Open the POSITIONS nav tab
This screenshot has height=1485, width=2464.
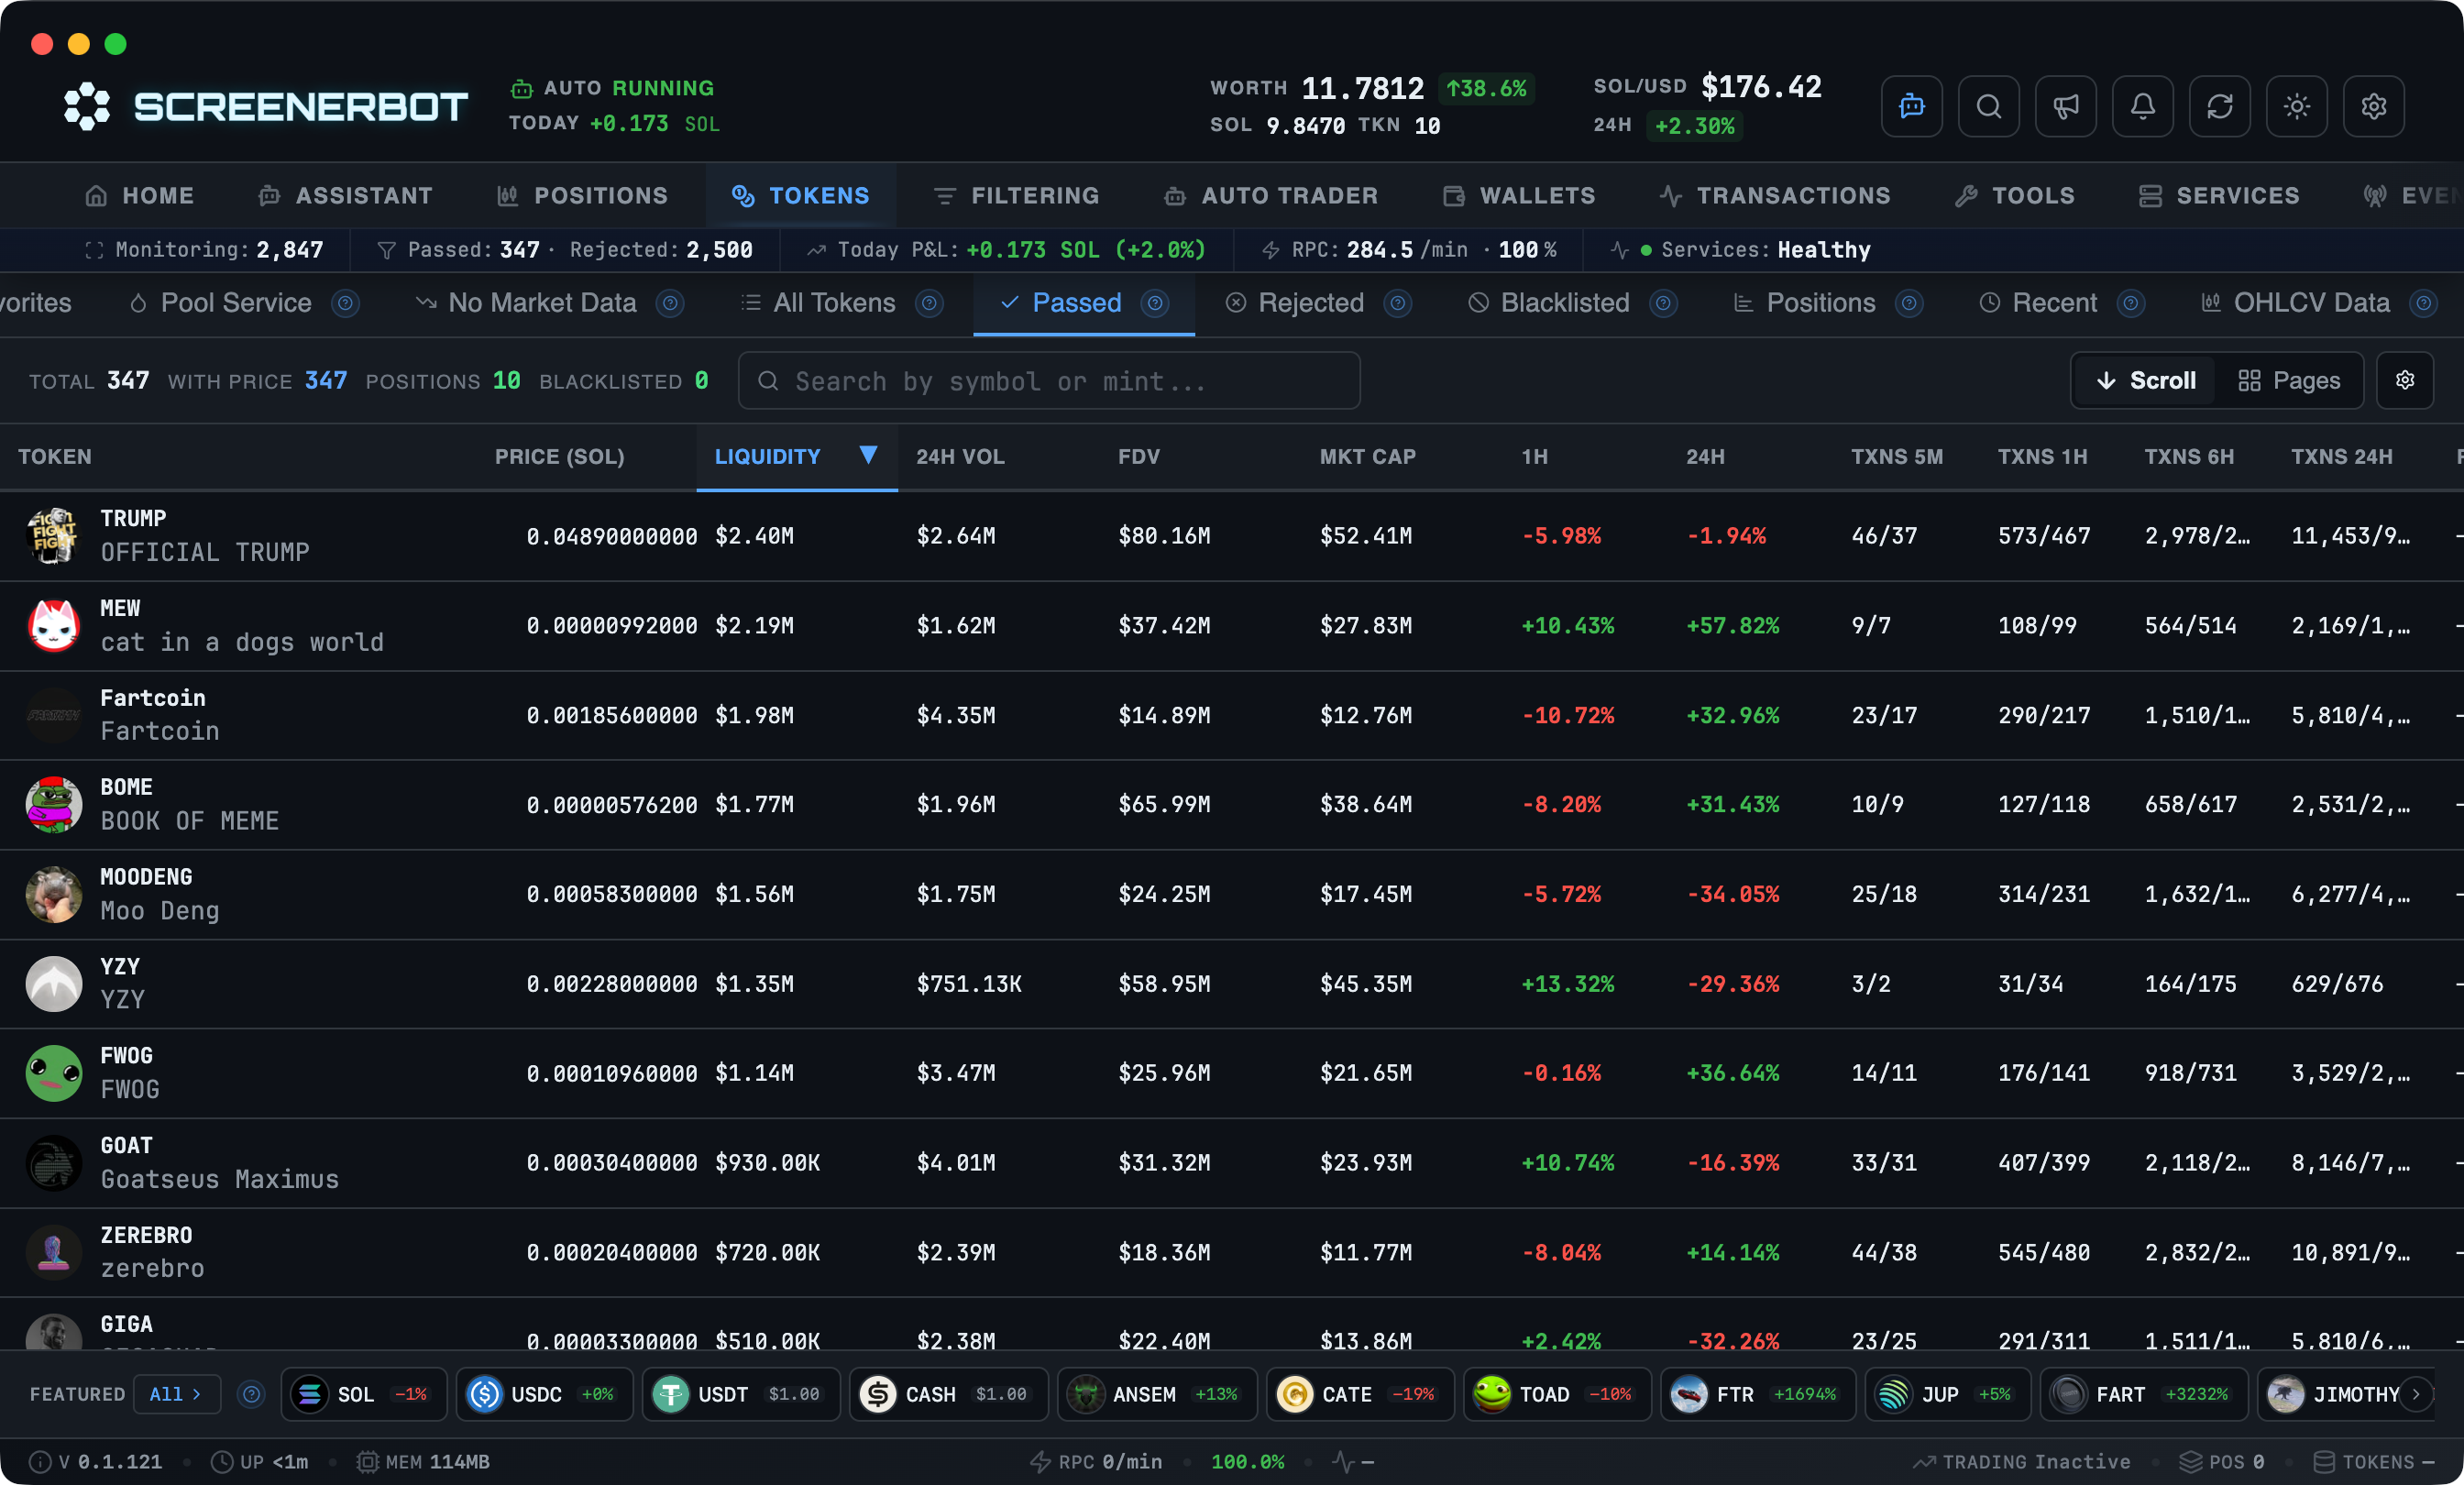582,195
